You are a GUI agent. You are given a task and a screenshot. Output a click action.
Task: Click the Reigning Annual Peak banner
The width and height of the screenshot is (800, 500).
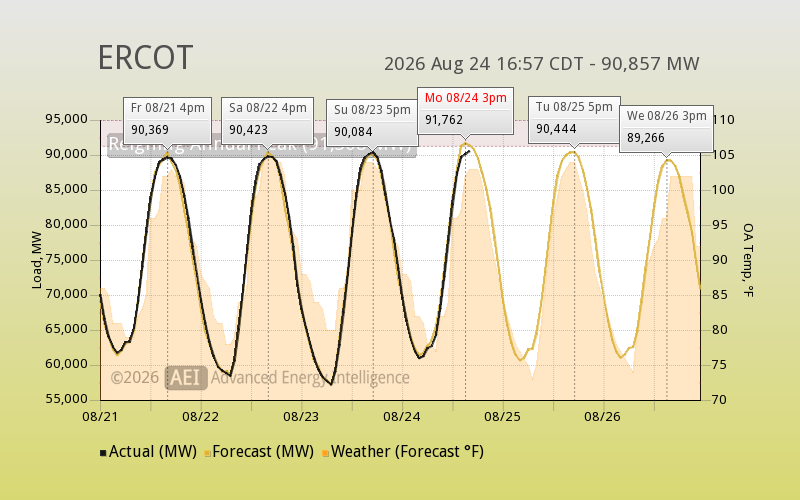[262, 145]
